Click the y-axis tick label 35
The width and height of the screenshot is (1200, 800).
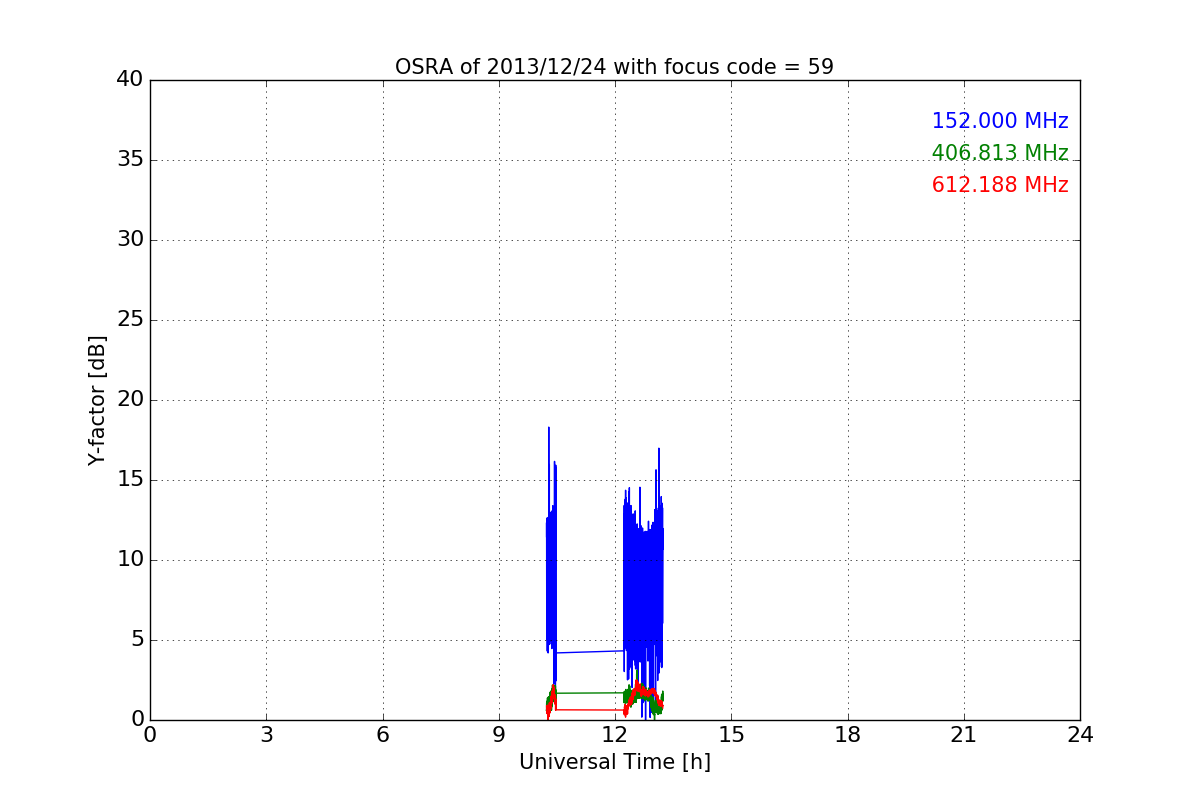(x=130, y=160)
